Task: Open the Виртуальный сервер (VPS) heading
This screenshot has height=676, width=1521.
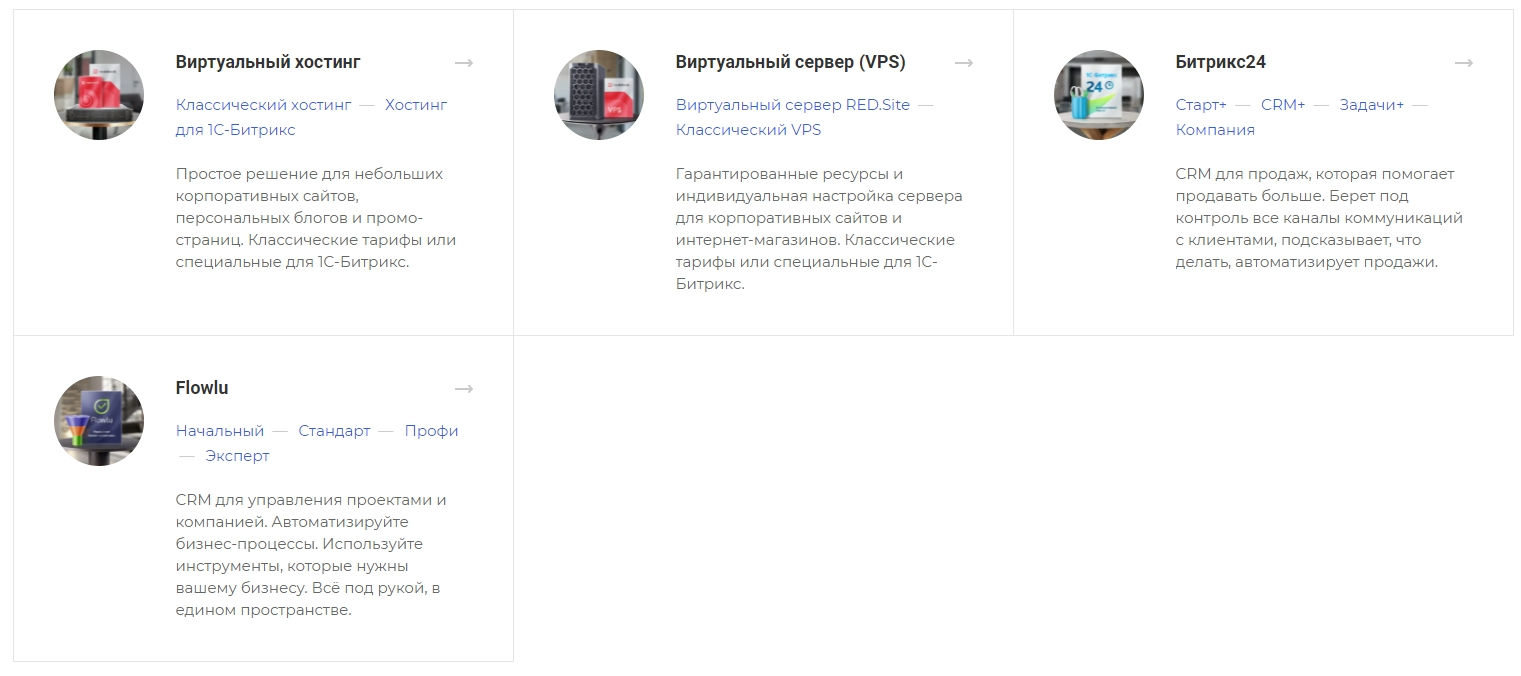Action: click(x=790, y=62)
